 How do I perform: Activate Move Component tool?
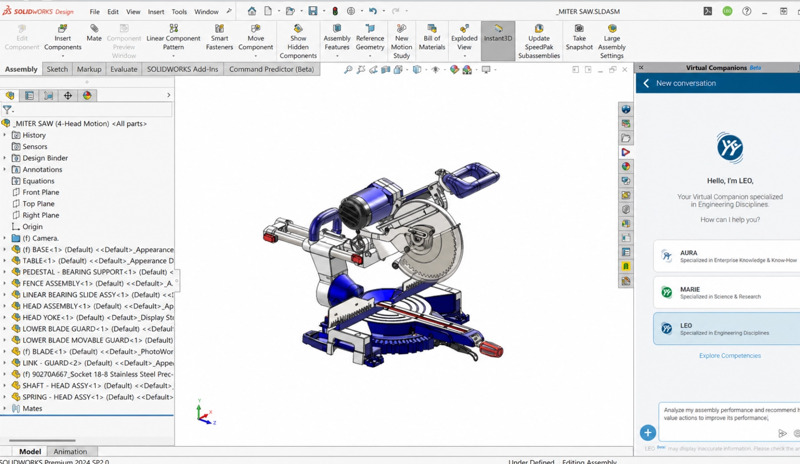click(x=256, y=37)
